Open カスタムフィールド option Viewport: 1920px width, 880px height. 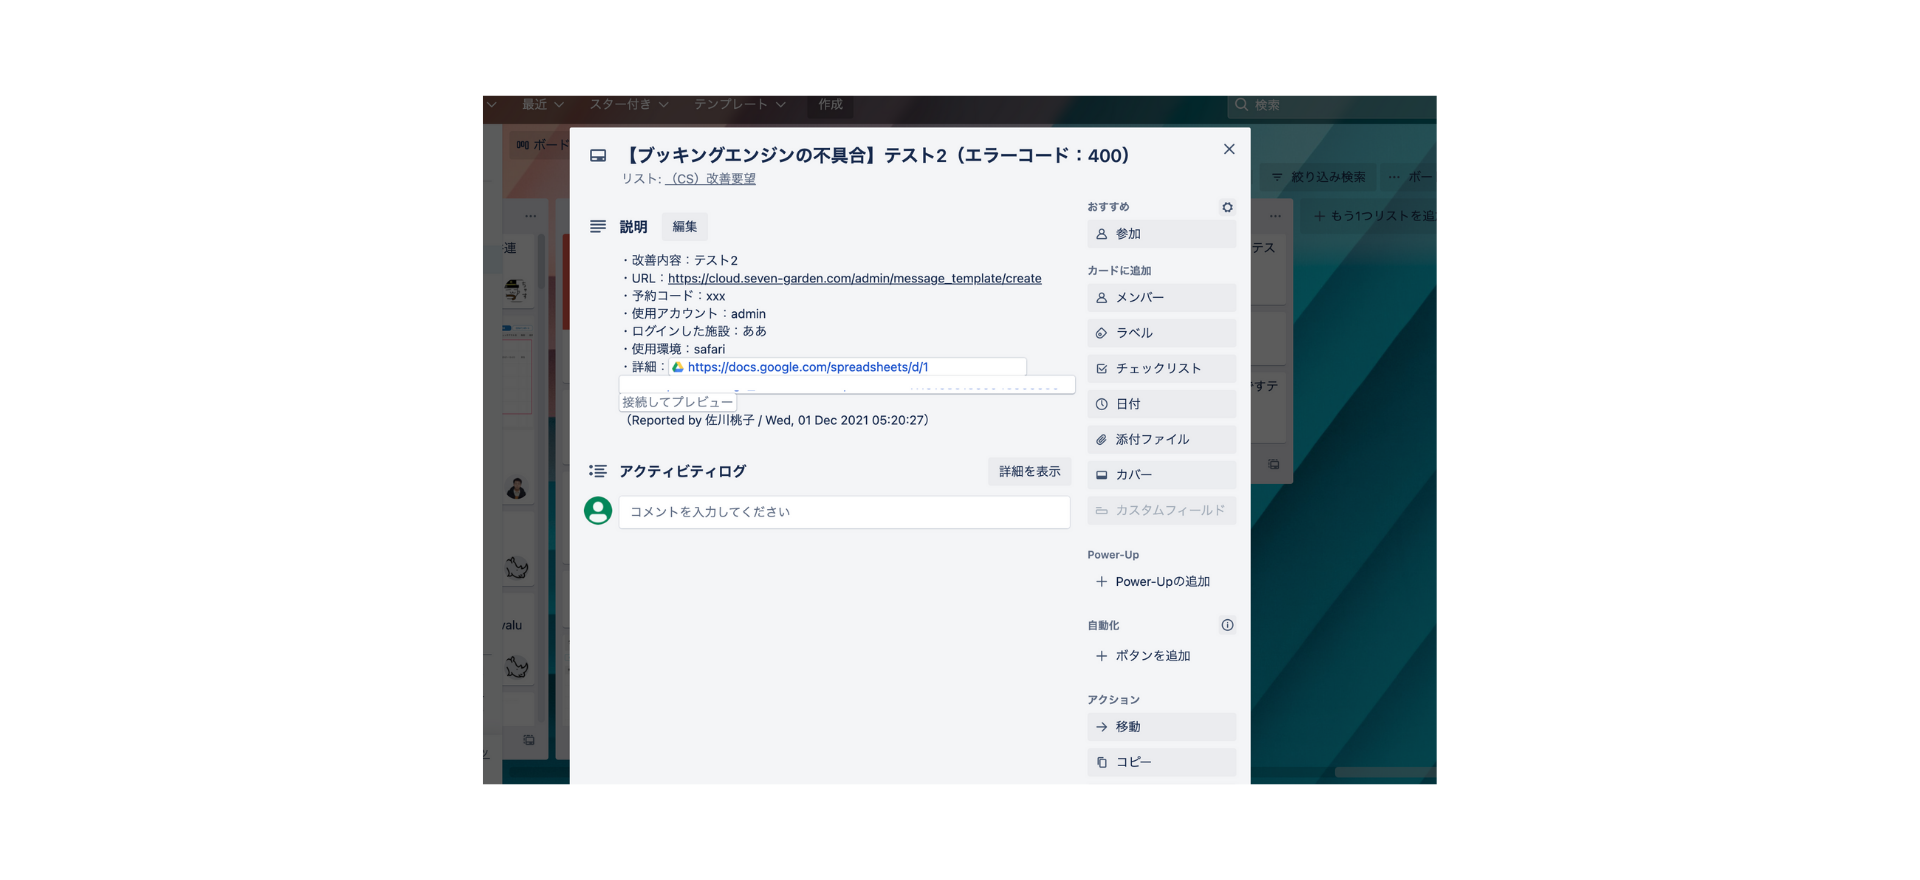pyautogui.click(x=1162, y=510)
